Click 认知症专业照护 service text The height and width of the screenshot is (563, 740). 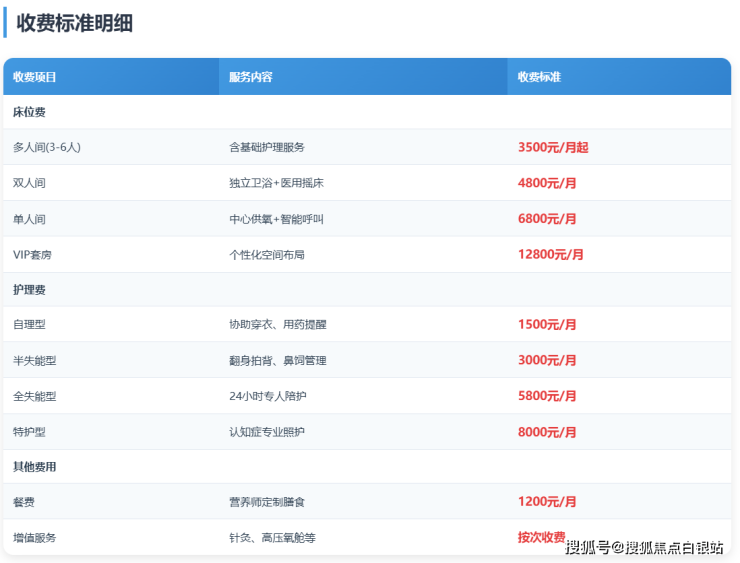coord(267,432)
